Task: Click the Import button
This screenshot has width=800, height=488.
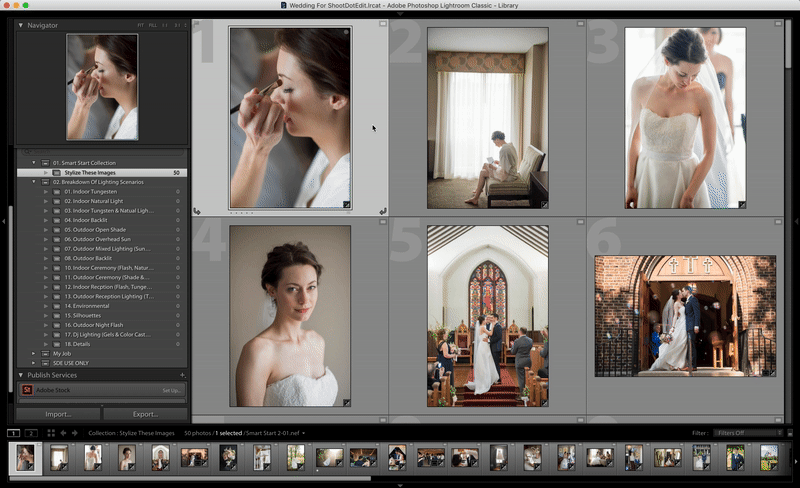Action: click(x=58, y=414)
